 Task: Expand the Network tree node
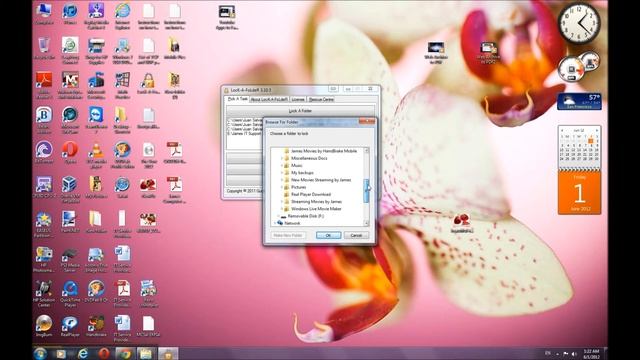coord(275,223)
